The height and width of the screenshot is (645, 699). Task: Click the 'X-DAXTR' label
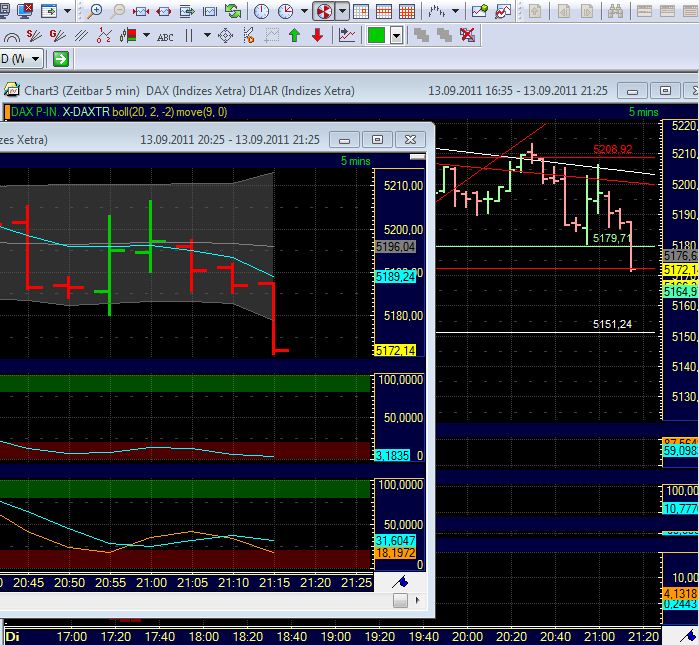point(86,111)
